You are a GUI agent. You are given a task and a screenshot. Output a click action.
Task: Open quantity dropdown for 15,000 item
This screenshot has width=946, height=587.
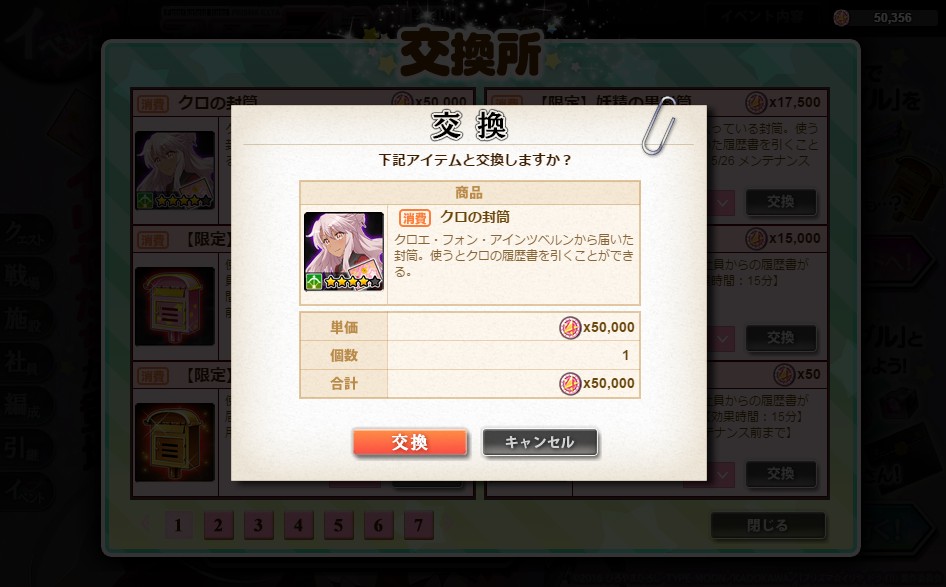(722, 338)
